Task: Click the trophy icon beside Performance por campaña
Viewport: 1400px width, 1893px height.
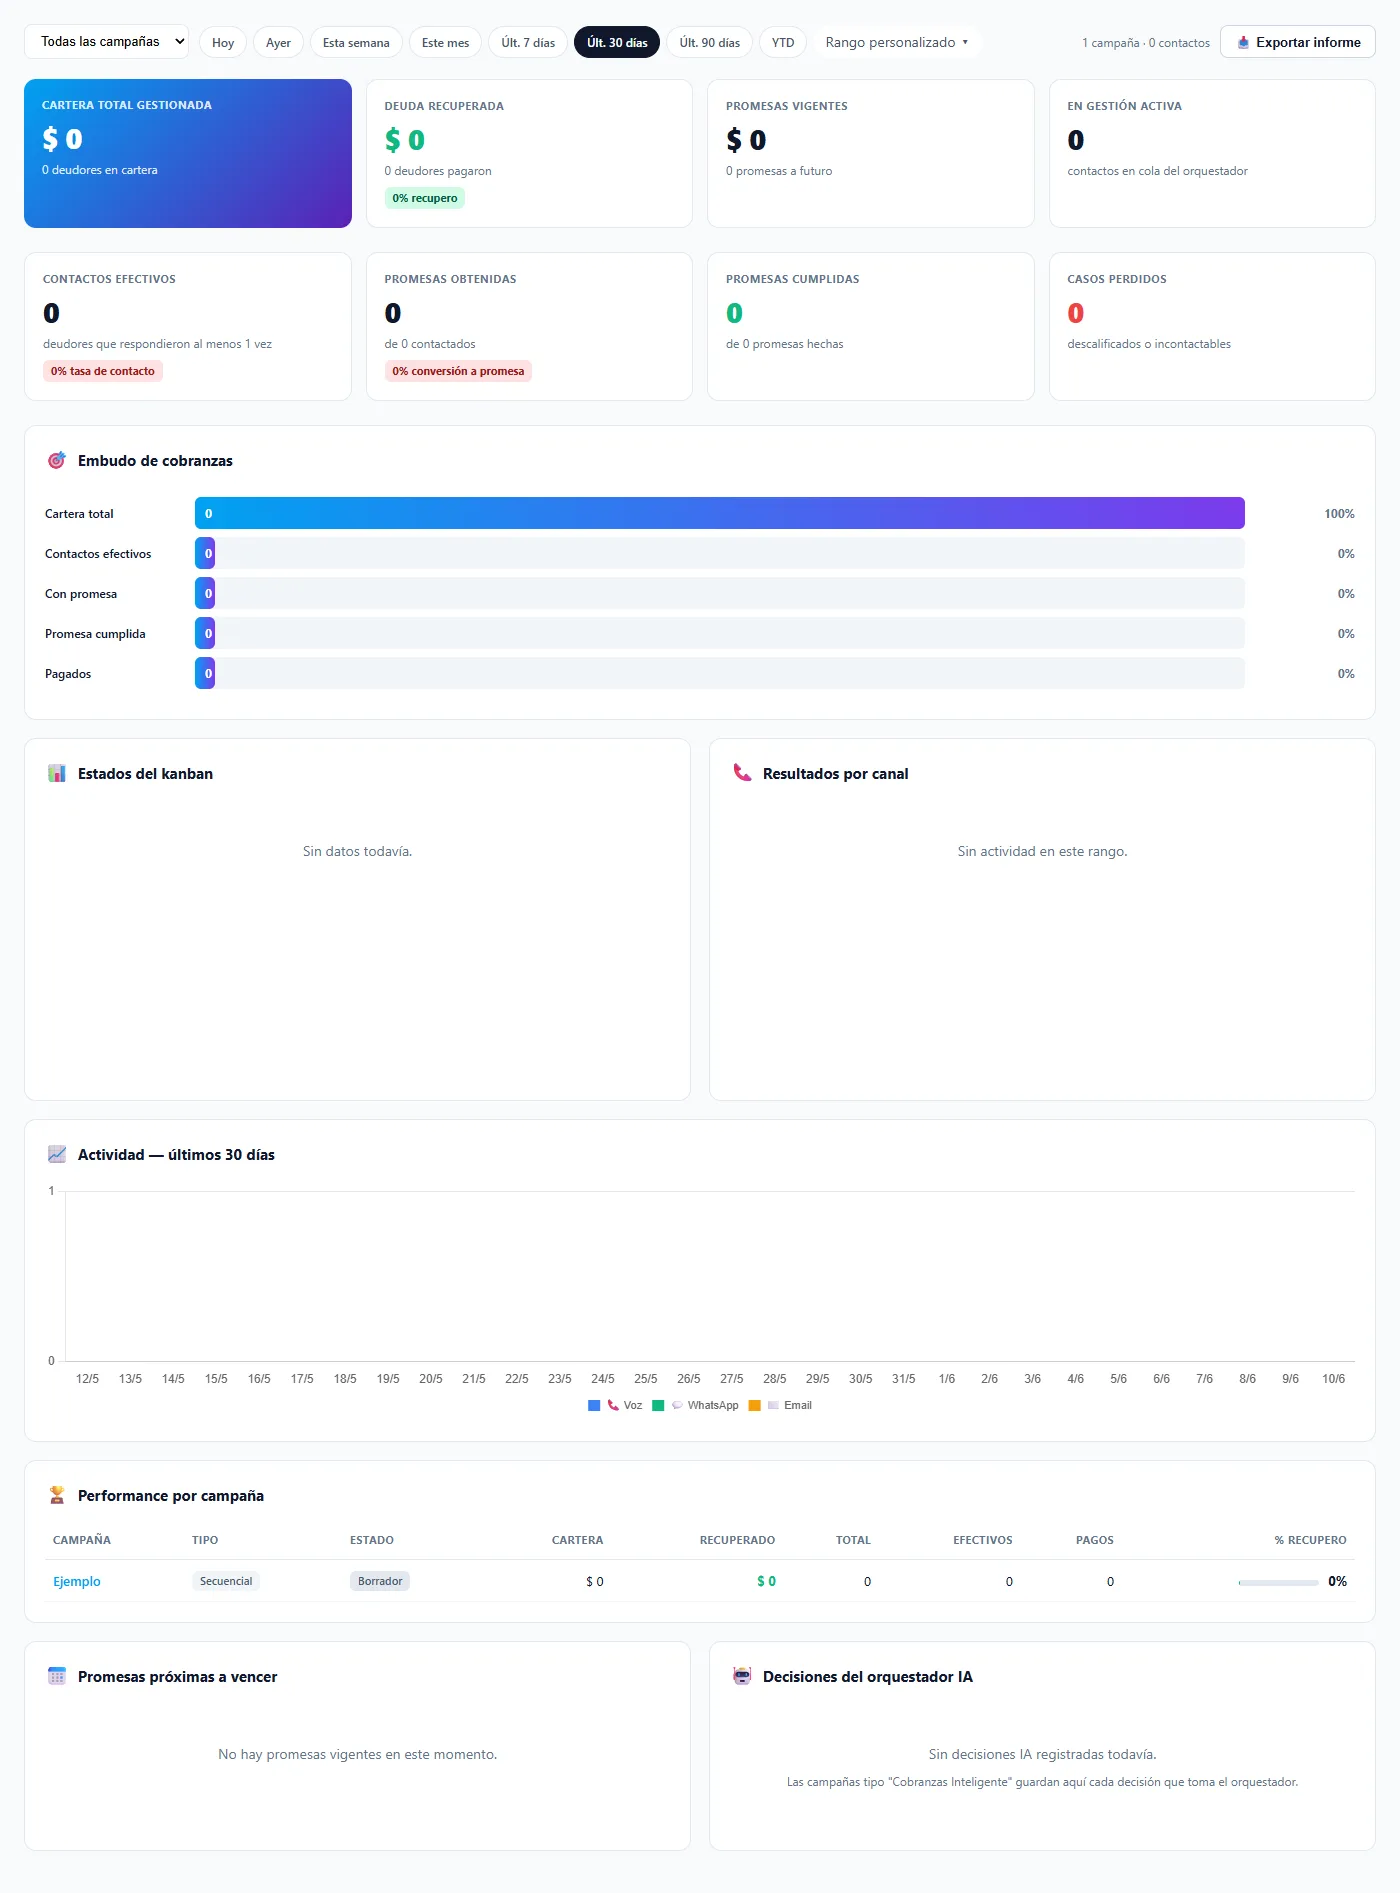Action: pos(57,1495)
